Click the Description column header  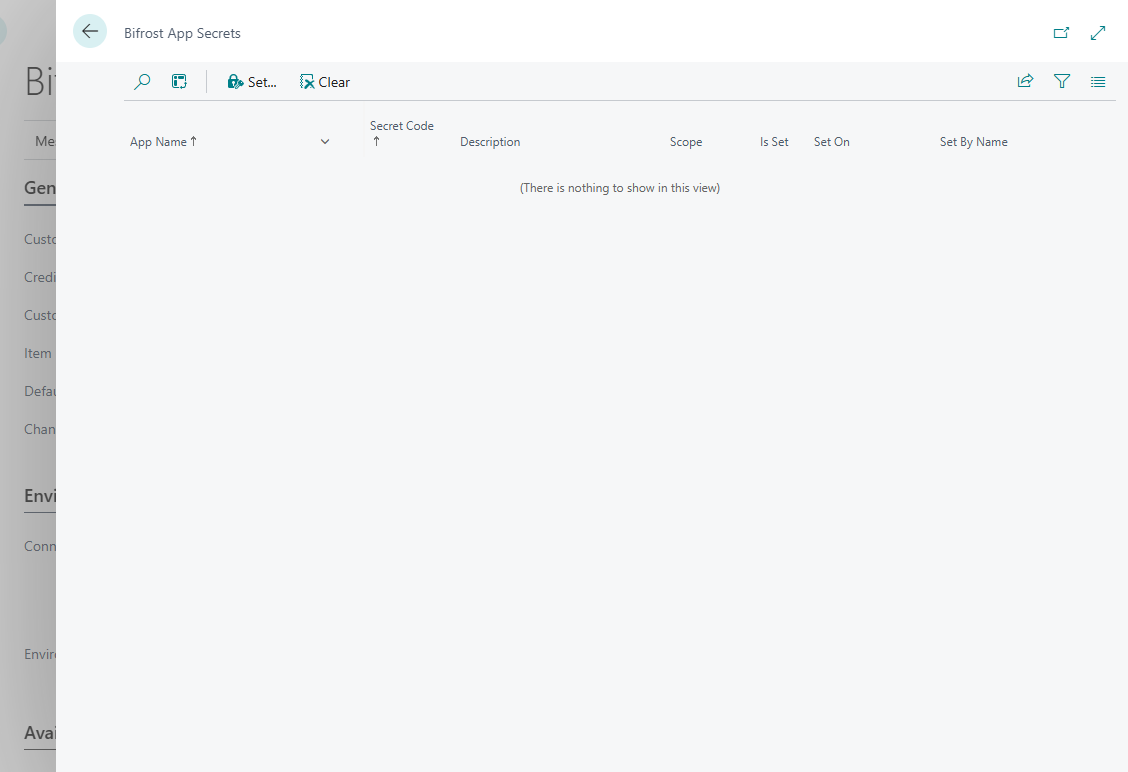click(490, 142)
